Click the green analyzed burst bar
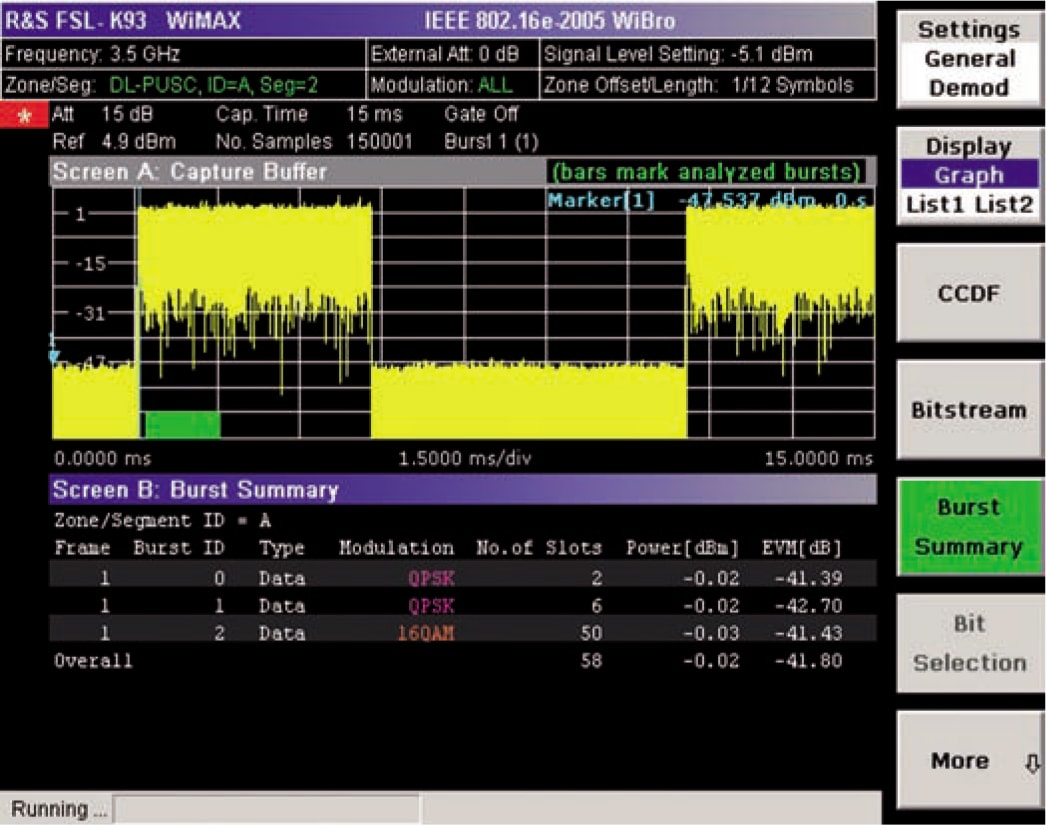This screenshot has height=825, width=1046. (x=182, y=425)
